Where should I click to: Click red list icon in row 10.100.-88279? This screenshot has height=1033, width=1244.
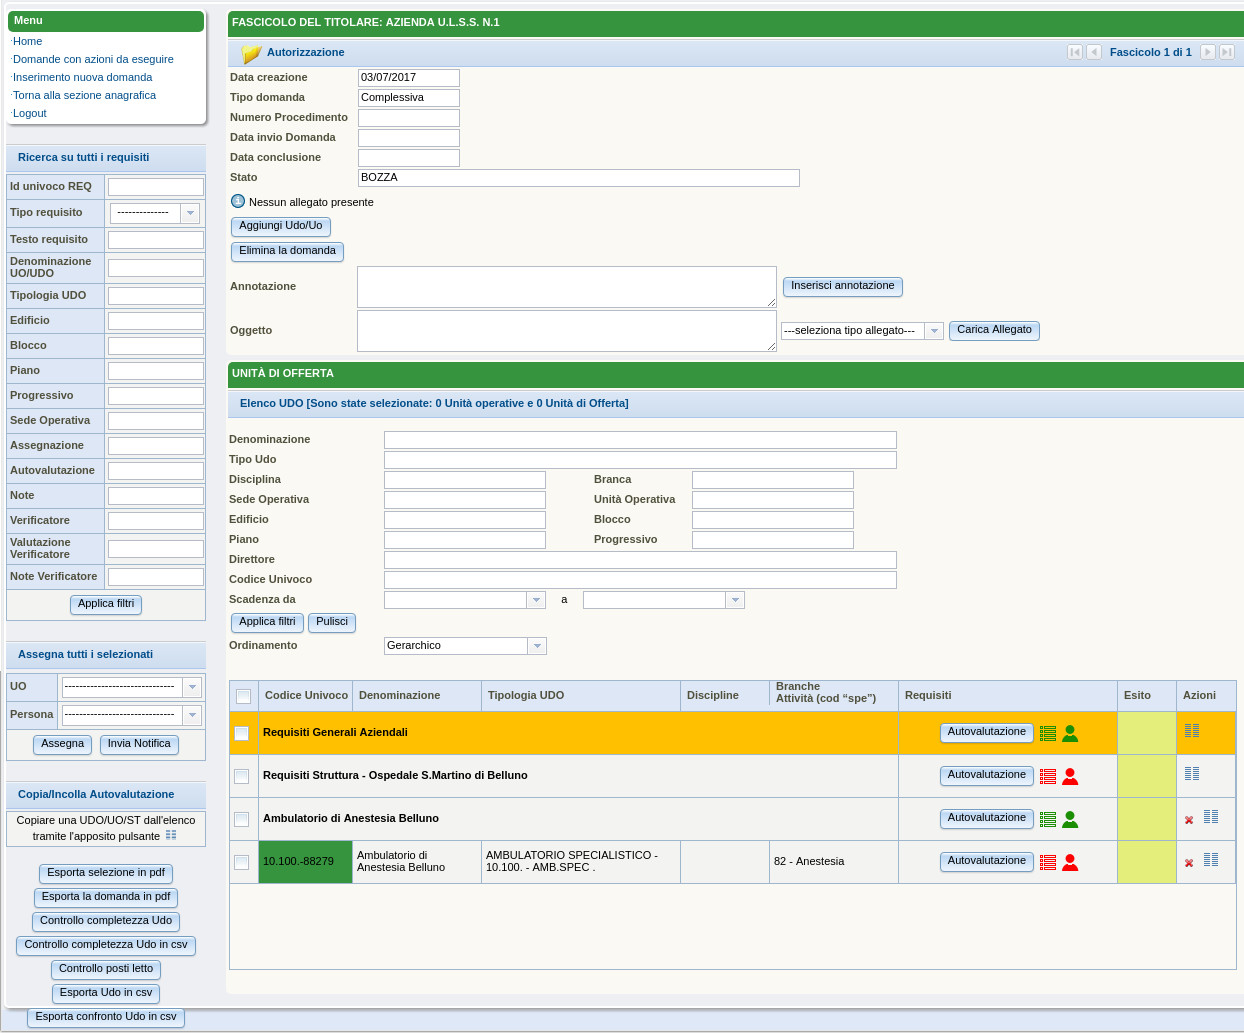click(x=1048, y=862)
